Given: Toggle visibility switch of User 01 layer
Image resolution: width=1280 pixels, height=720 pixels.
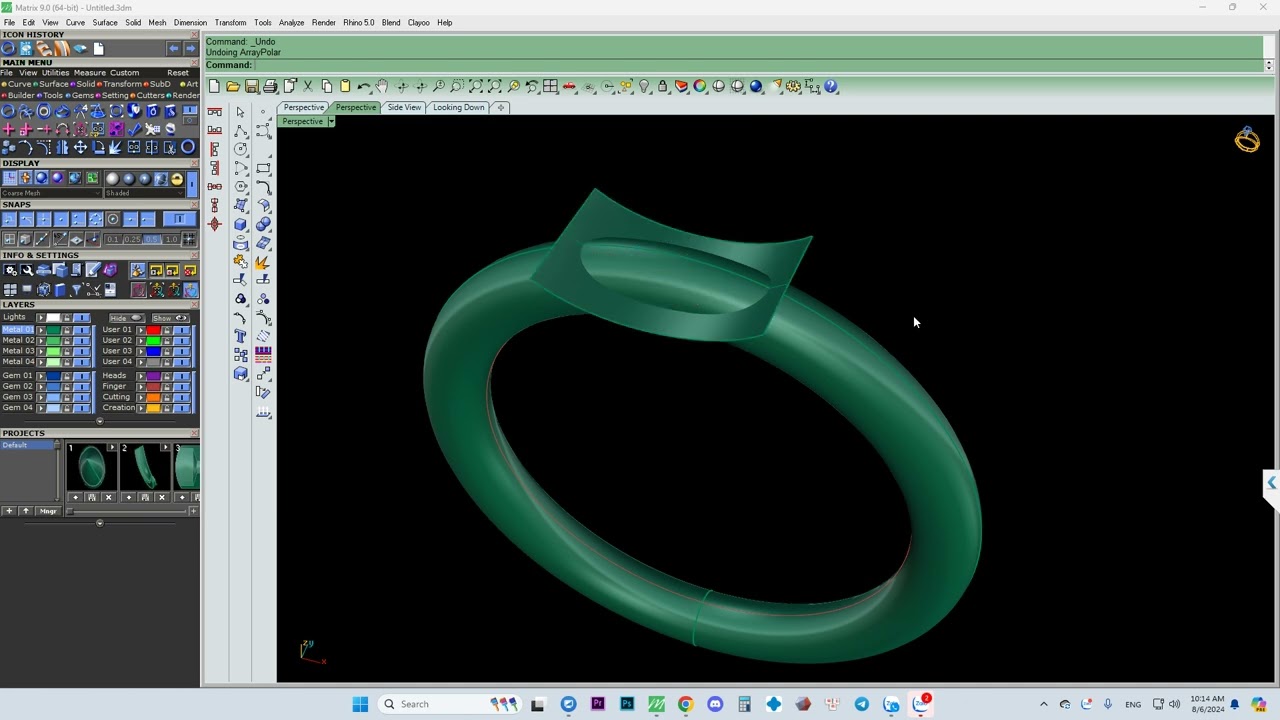Looking at the screenshot, I should pos(182,330).
